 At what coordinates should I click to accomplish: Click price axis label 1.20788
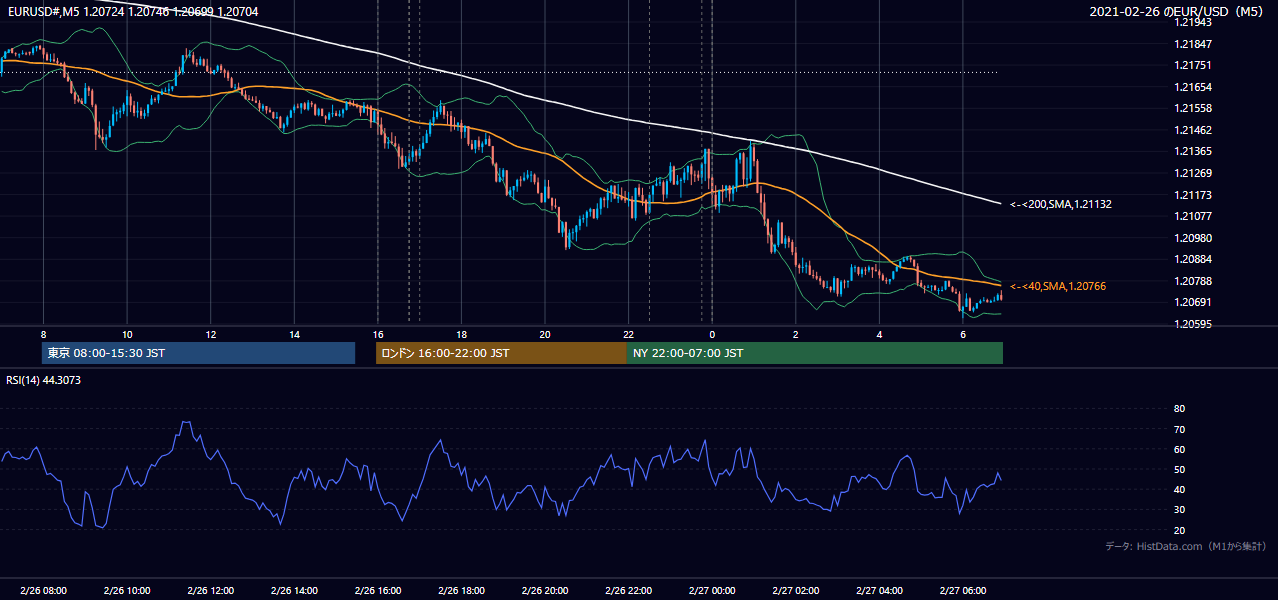1193,281
